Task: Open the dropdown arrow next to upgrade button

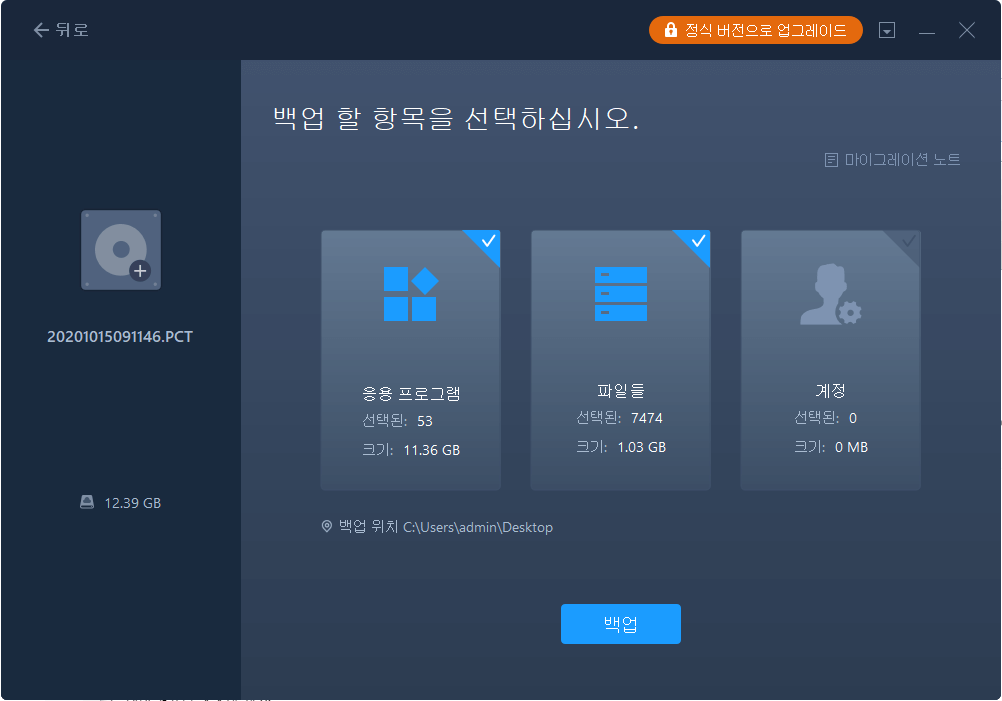Action: click(x=887, y=29)
